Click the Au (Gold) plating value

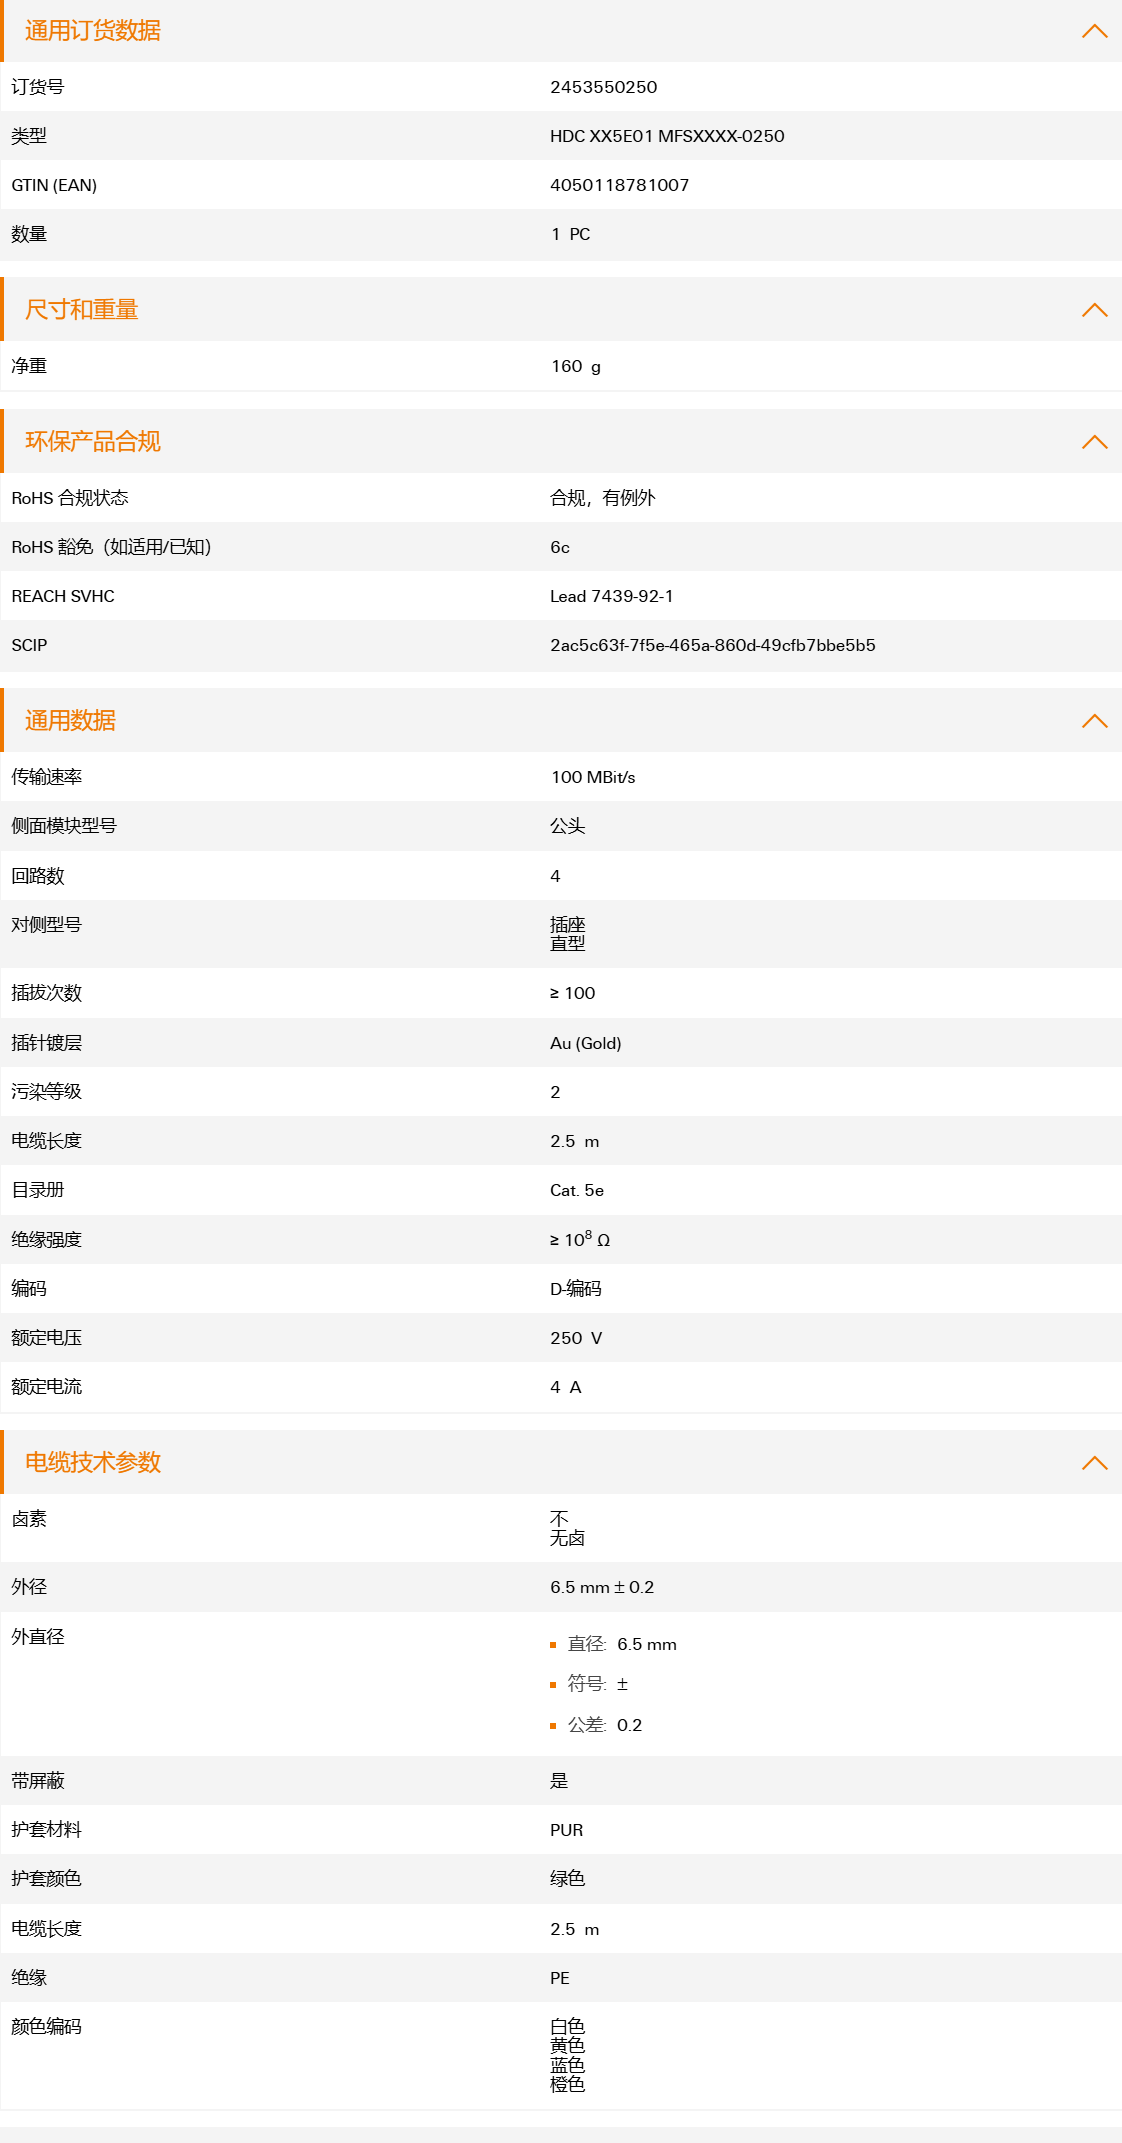[x=585, y=1043]
